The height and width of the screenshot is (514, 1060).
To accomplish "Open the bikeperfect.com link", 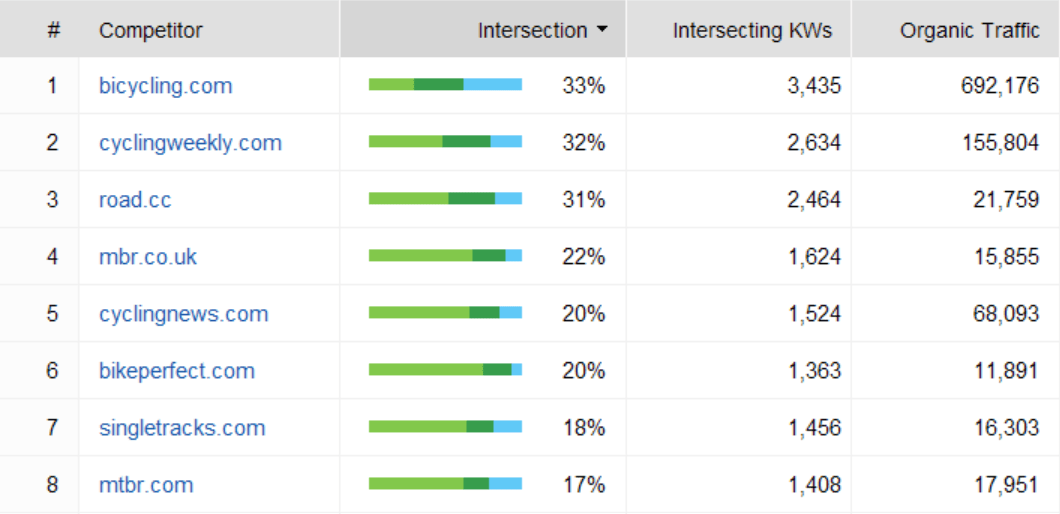I will tap(176, 371).
